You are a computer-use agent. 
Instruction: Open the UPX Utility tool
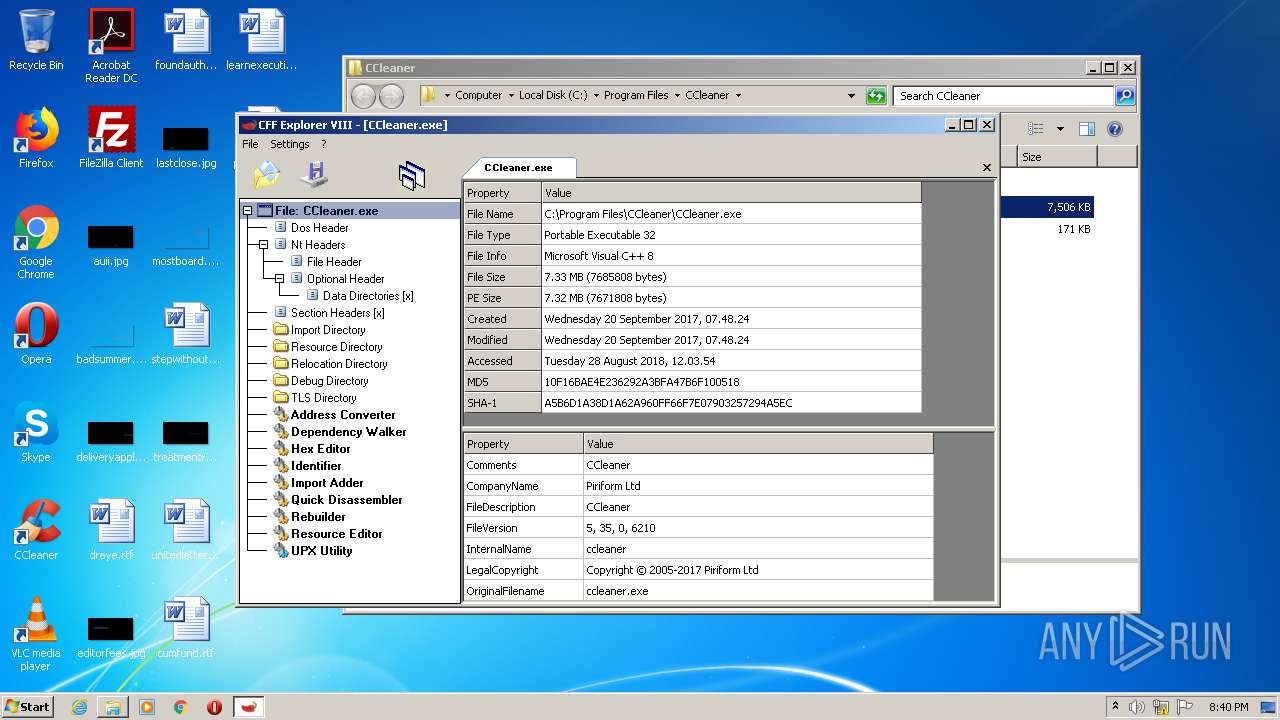[x=321, y=551]
